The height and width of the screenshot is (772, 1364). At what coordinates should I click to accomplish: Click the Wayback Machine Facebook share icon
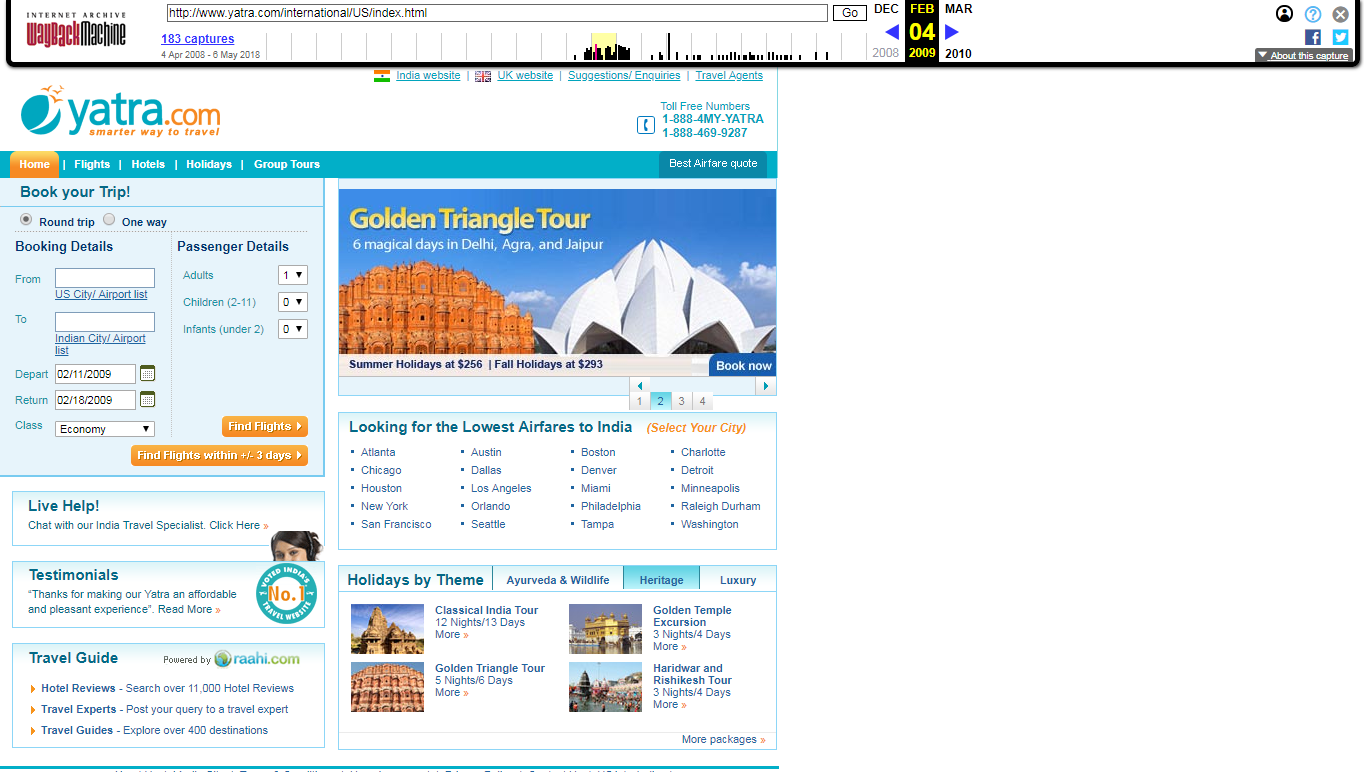coord(1313,37)
